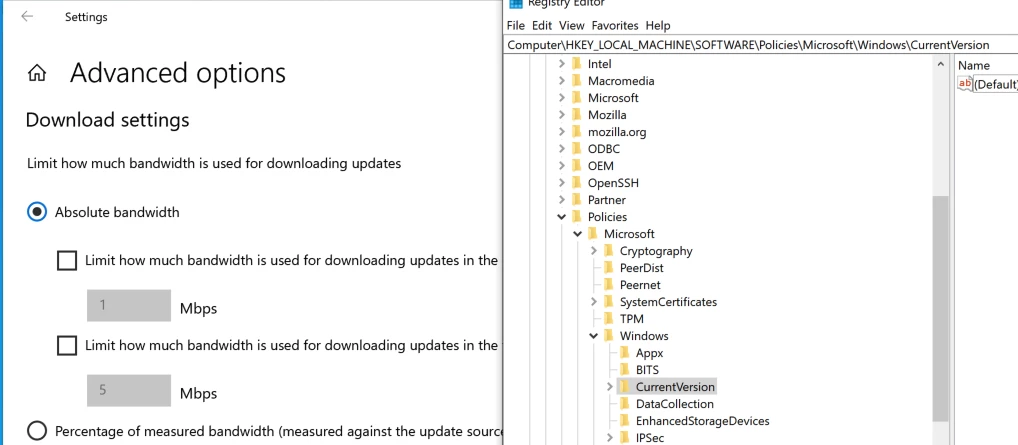
Task: Select the Windows key in the tree
Action: pyautogui.click(x=643, y=336)
